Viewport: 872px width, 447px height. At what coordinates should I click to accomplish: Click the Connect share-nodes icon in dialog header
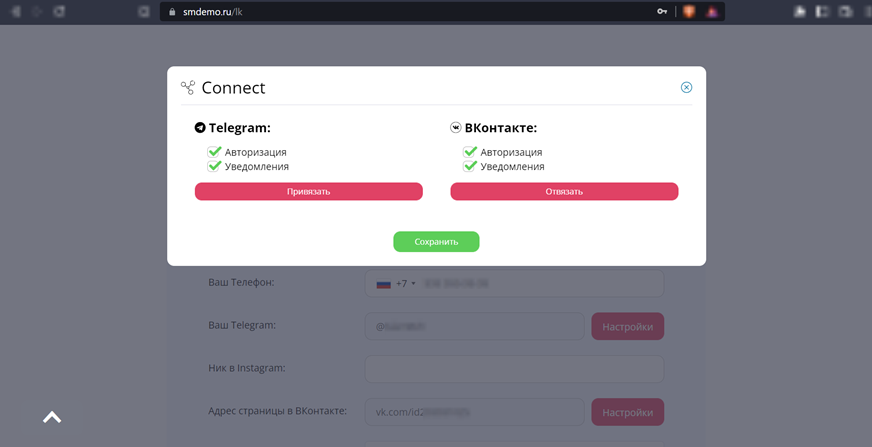[188, 87]
